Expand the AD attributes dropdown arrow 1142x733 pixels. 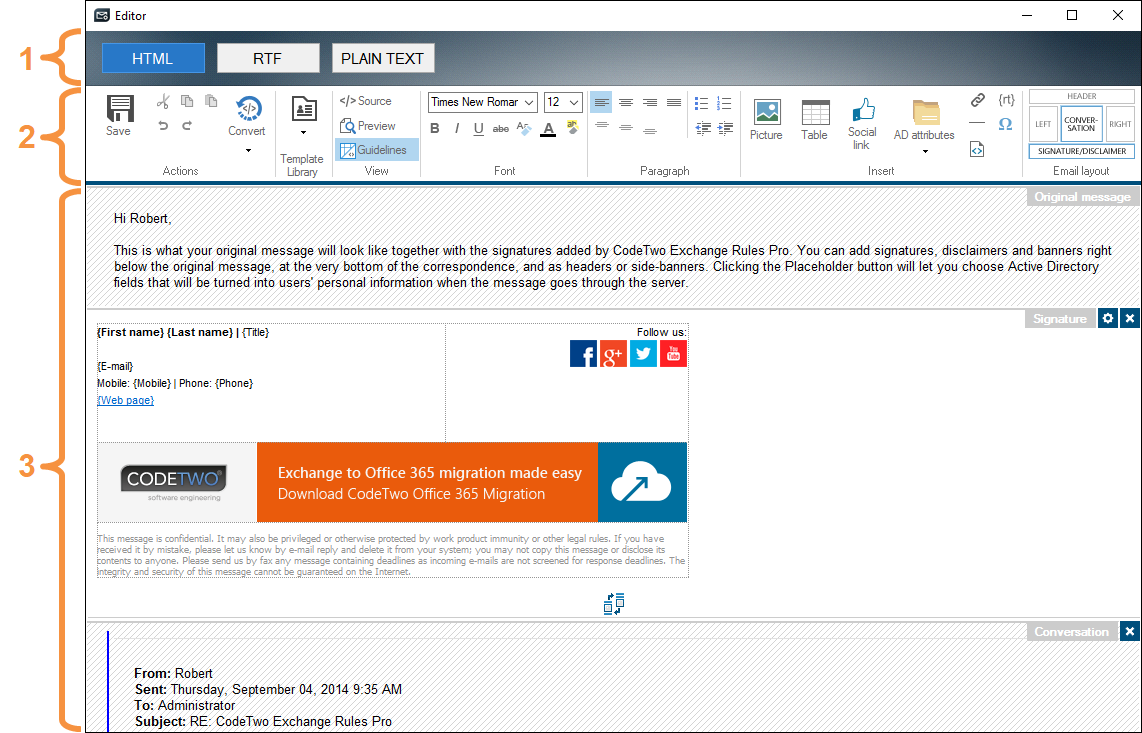click(x=926, y=152)
